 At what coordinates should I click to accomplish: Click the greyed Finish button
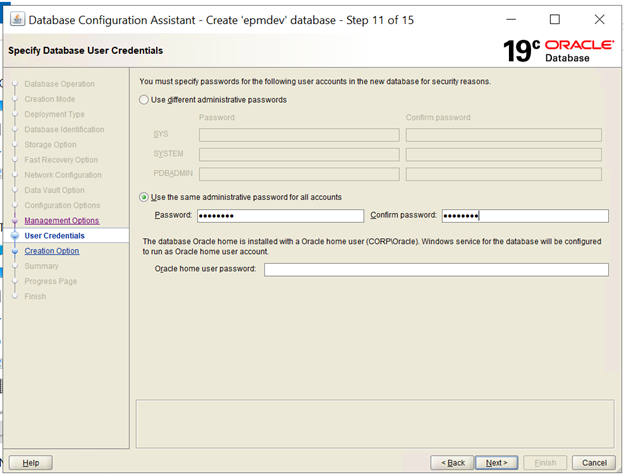[545, 463]
